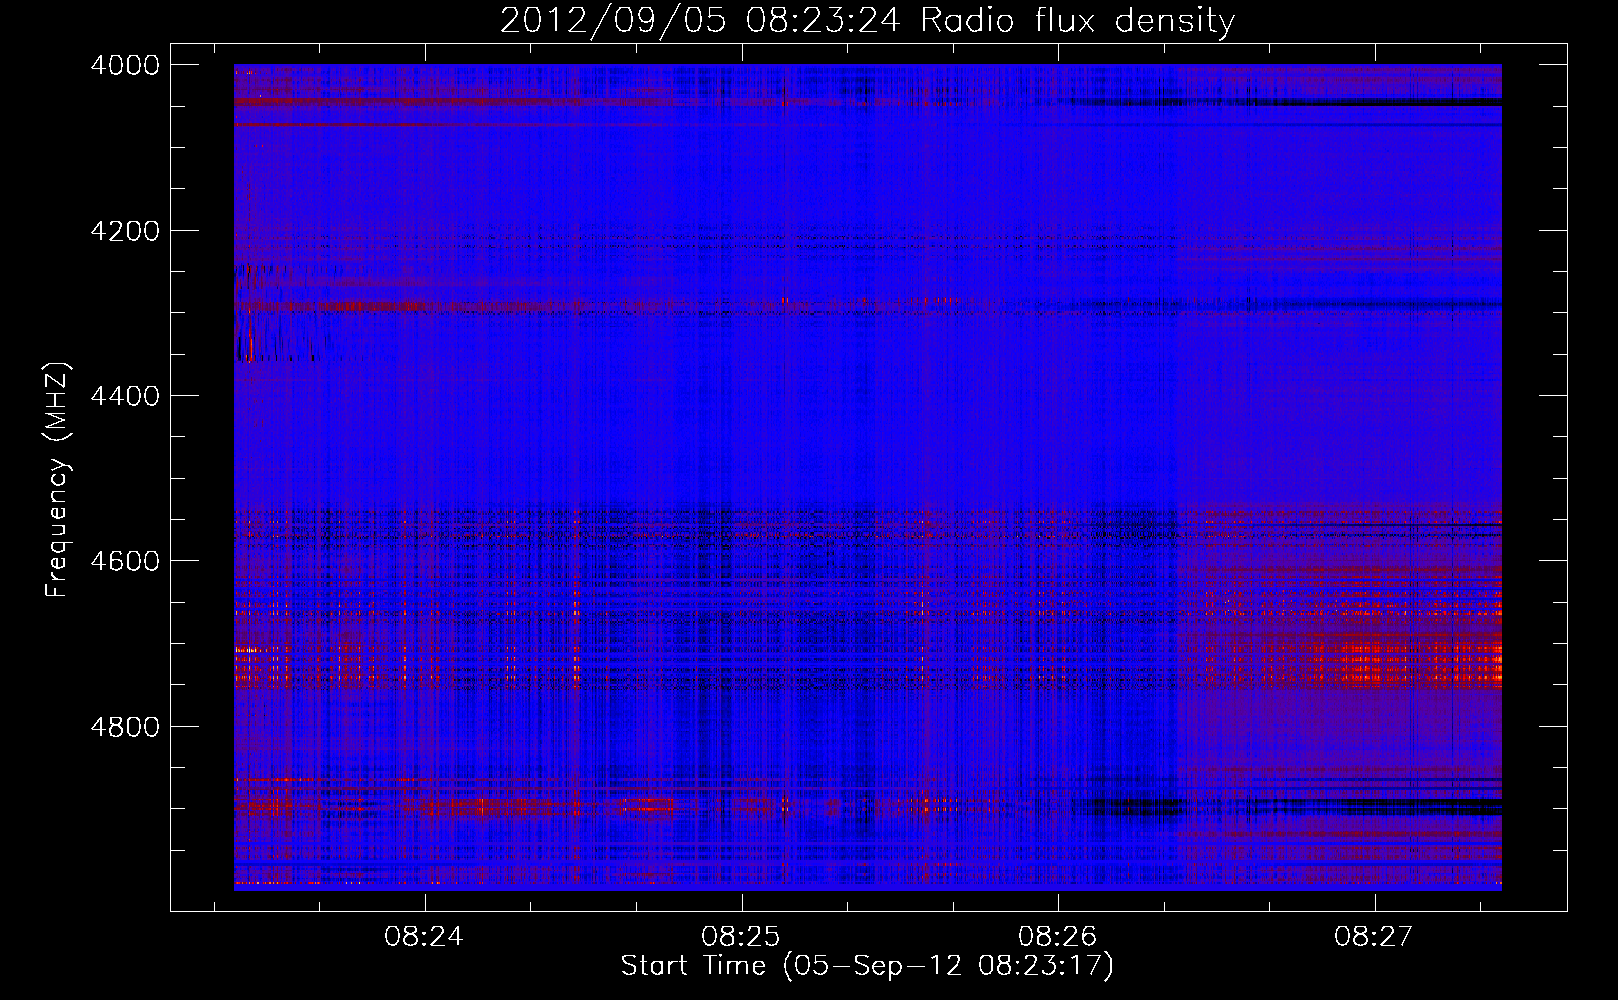Click the 4200 frequency tick label
Screen dimensions: 1618x1000
coord(125,231)
